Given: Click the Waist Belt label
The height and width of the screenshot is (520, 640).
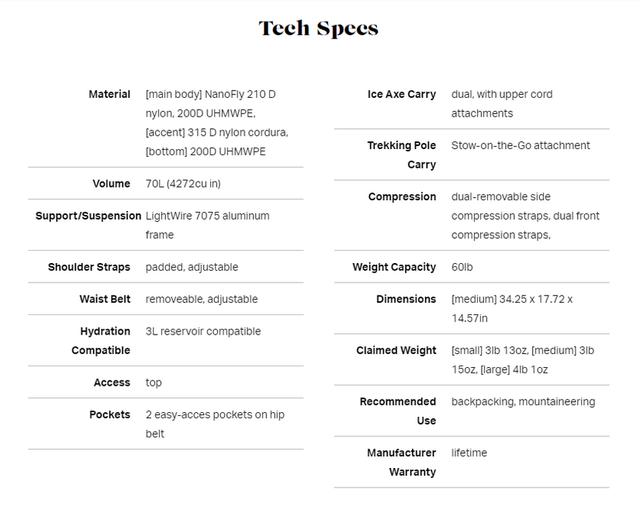Looking at the screenshot, I should (x=105, y=299).
